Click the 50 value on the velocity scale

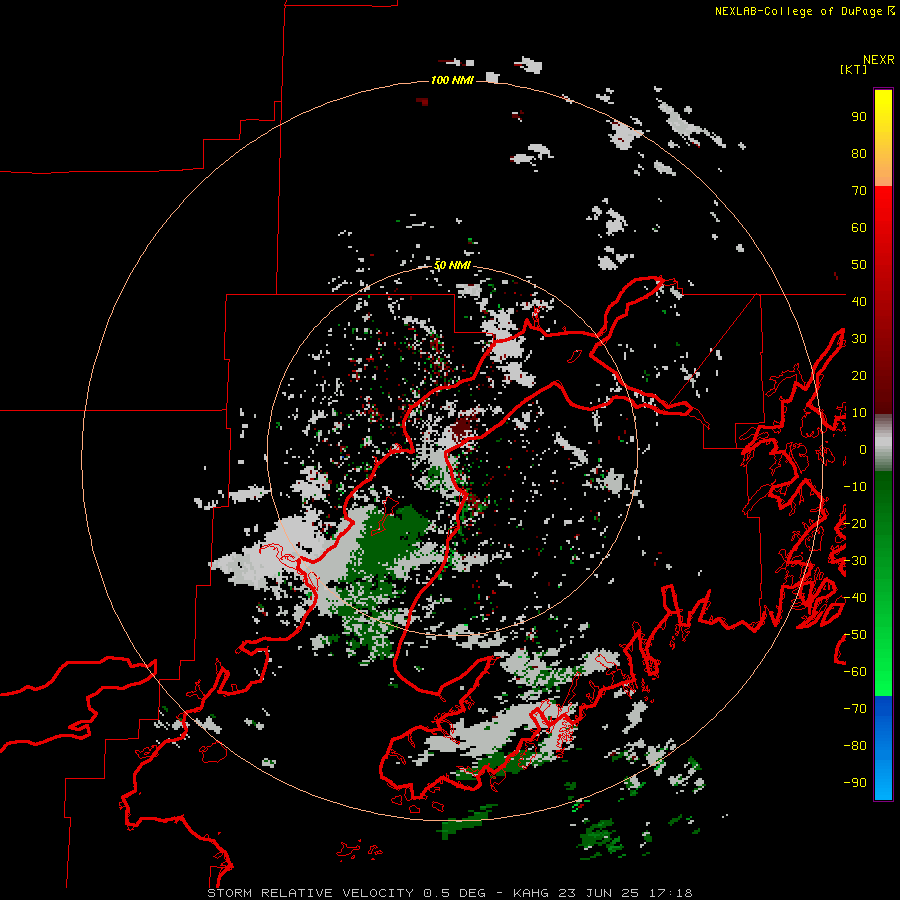859,265
